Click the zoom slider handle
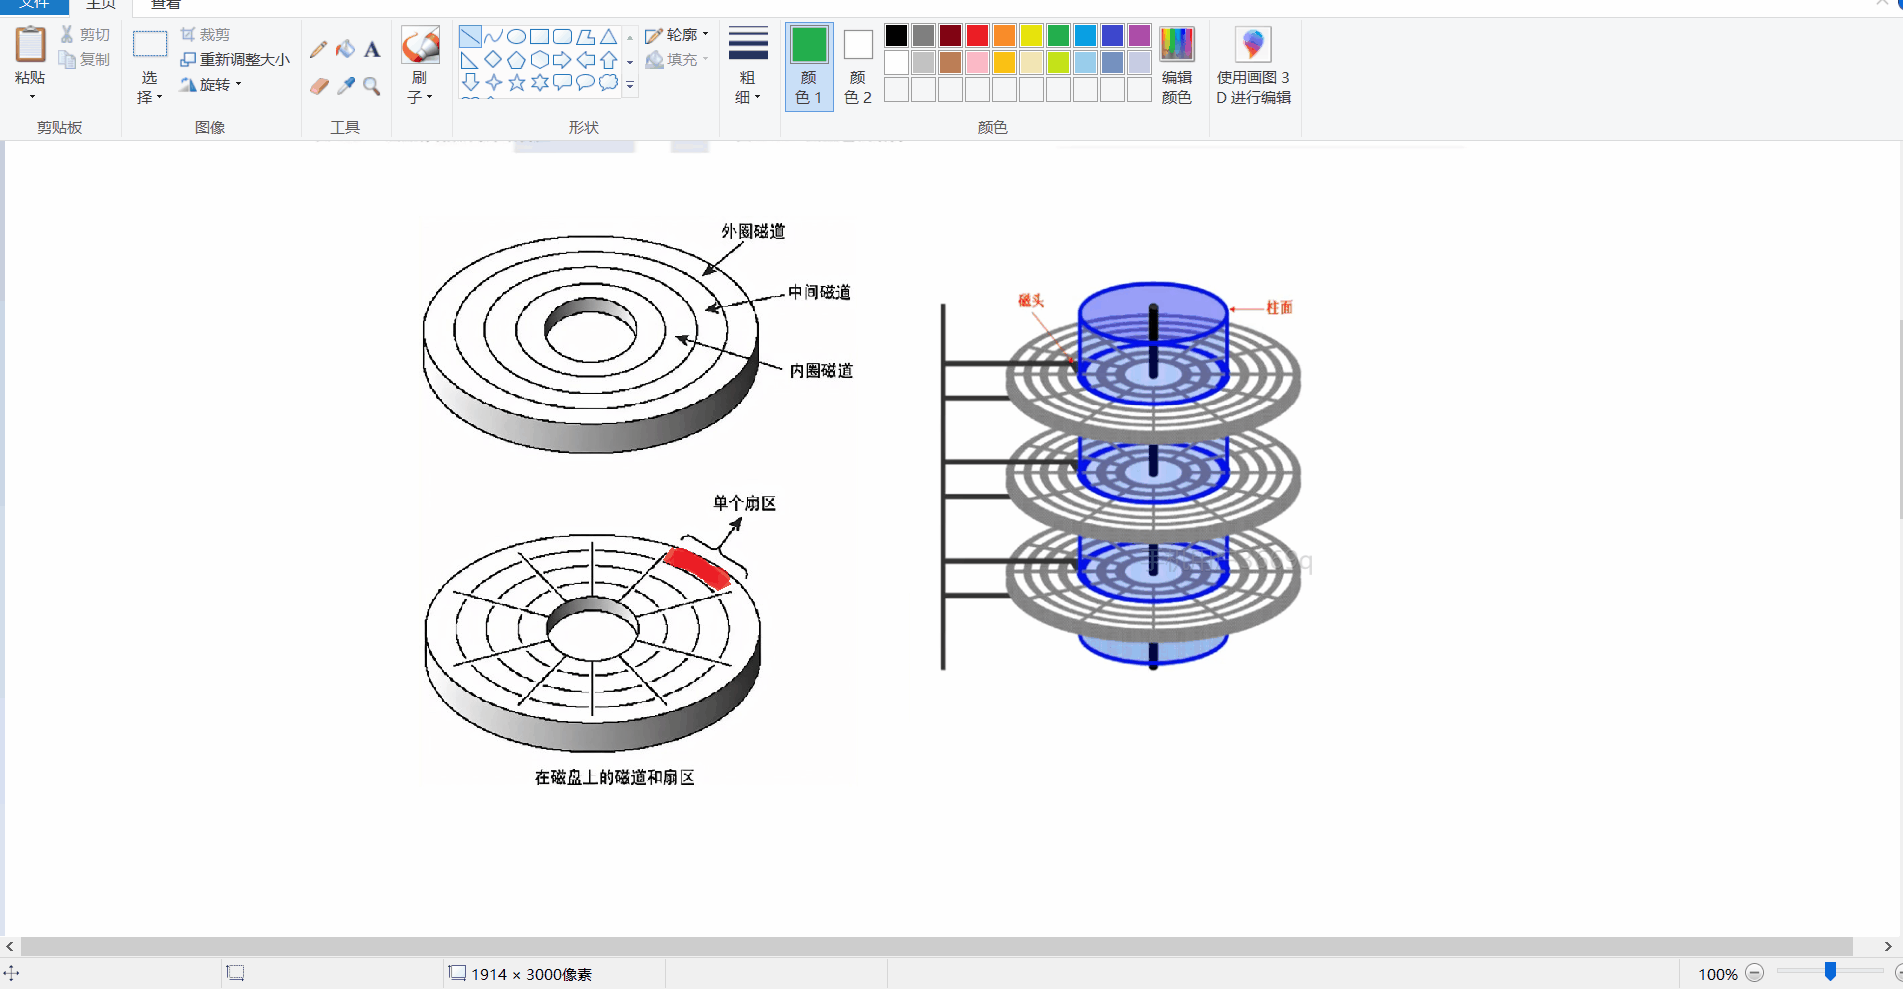1903x989 pixels. (x=1830, y=972)
